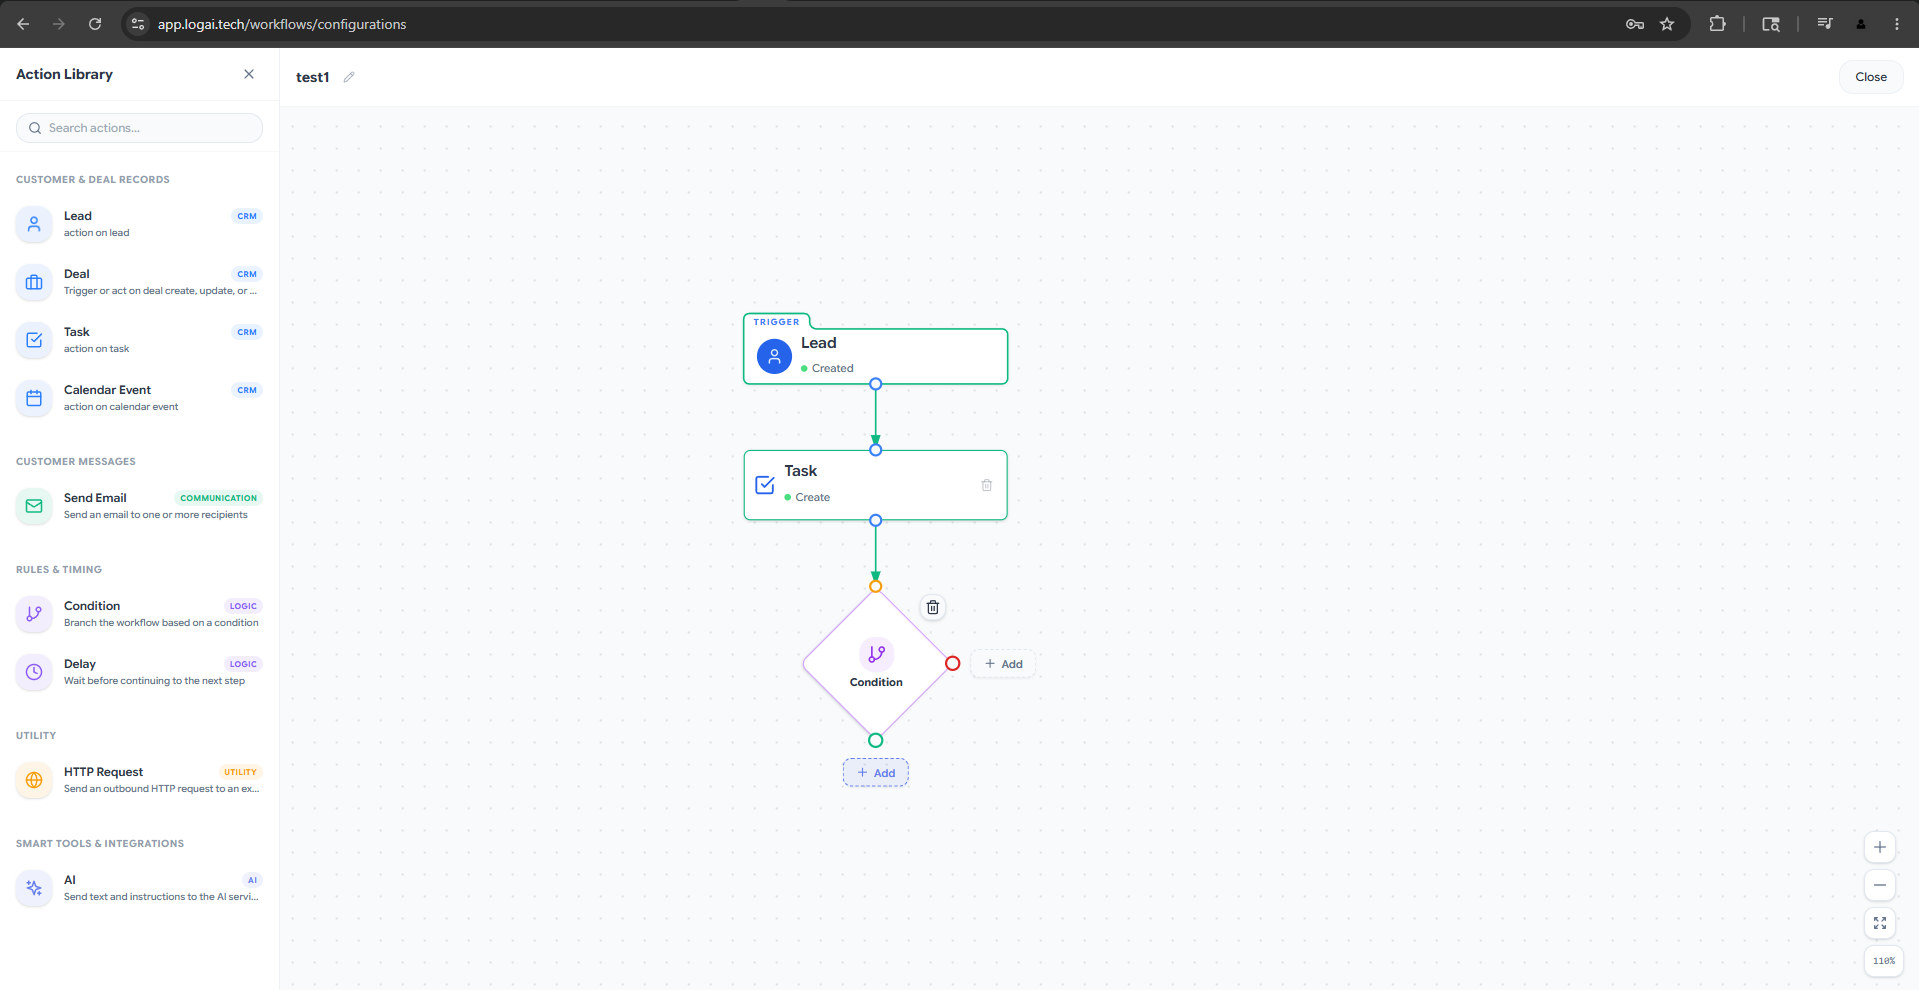The width and height of the screenshot is (1919, 990).
Task: Delete the Condition node with trash icon
Action: coord(933,607)
